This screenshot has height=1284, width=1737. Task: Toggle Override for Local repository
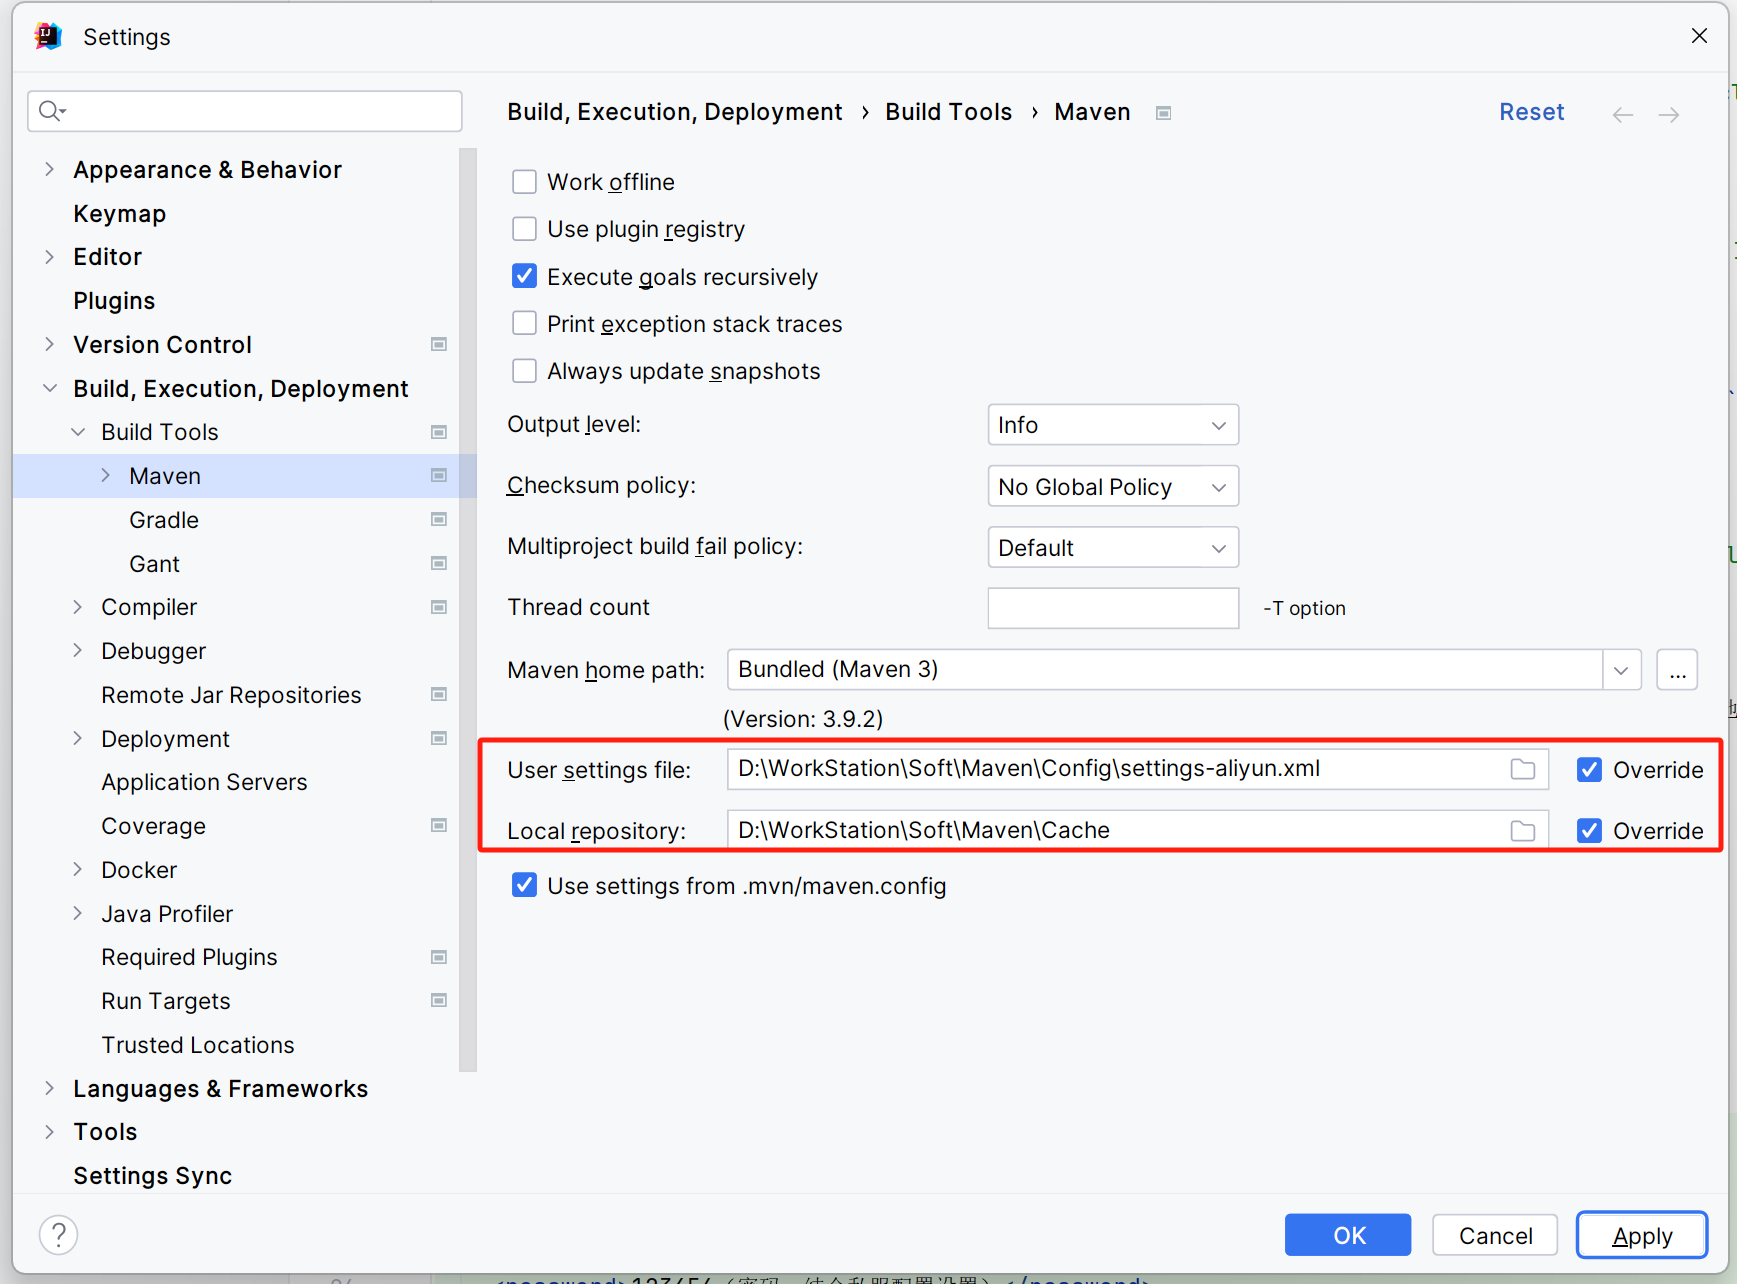(x=1589, y=830)
